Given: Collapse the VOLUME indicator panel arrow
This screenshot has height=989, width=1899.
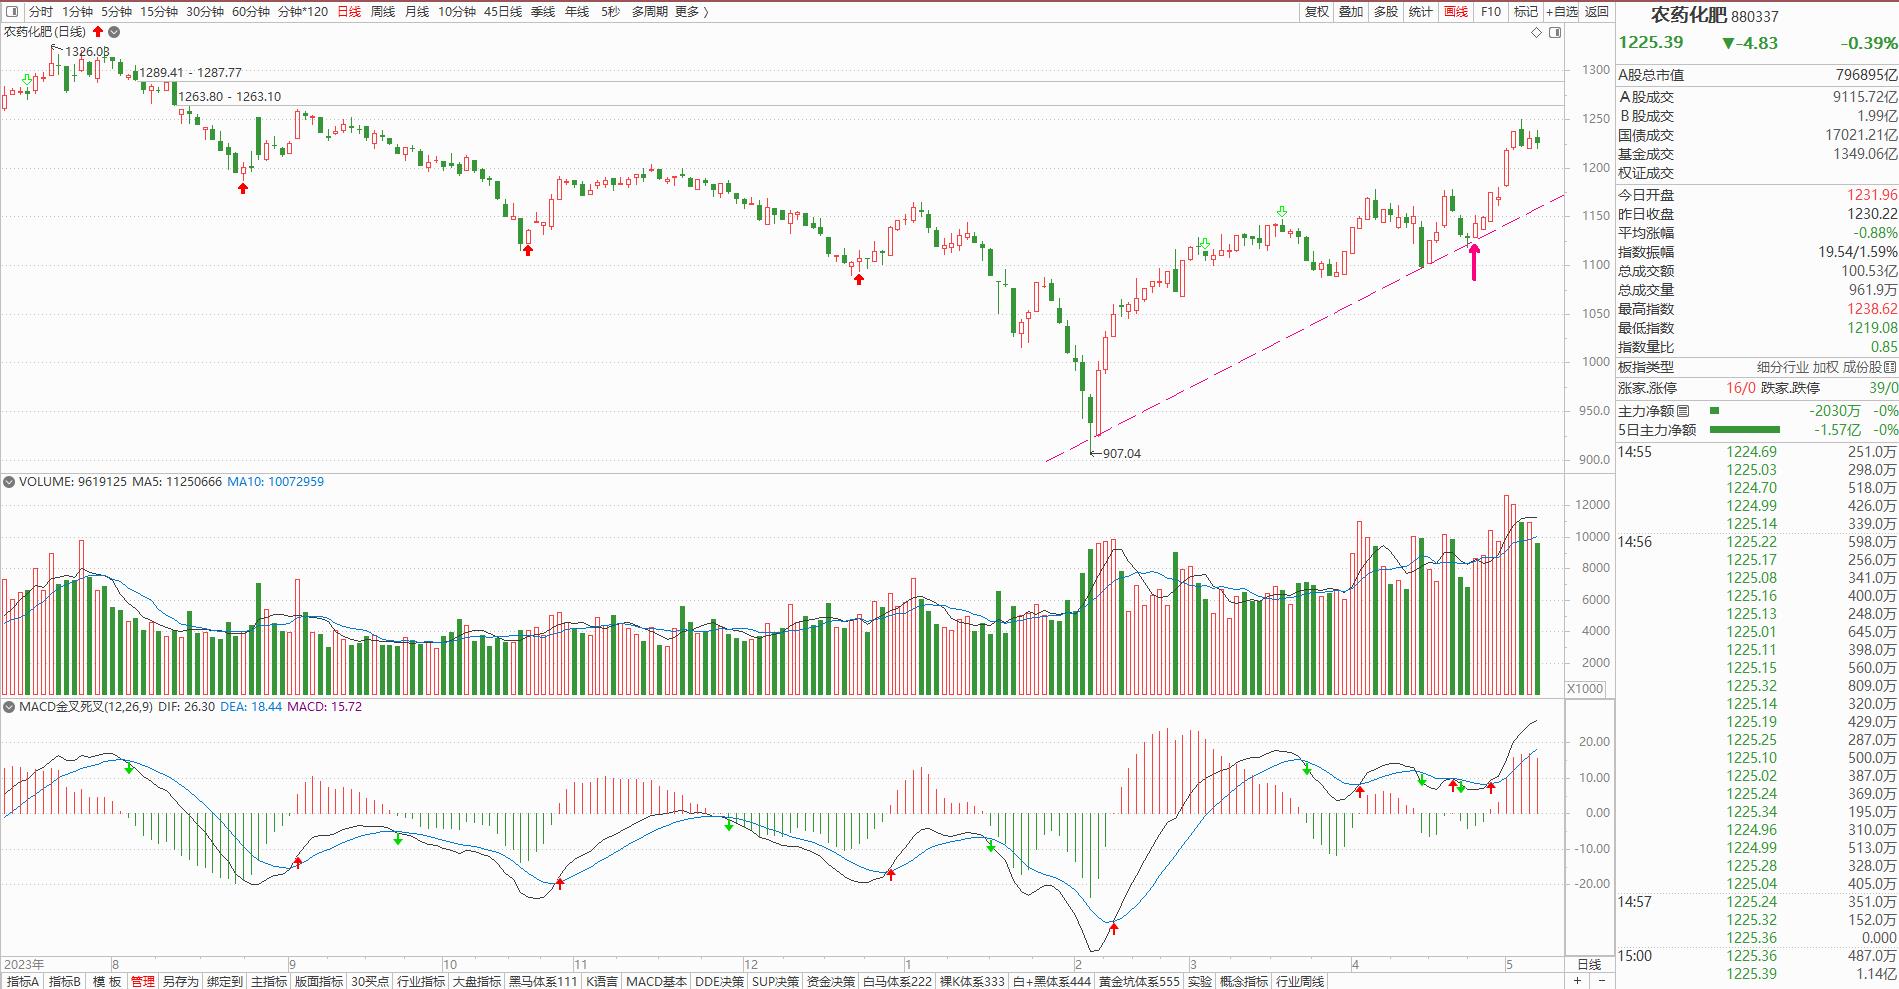Looking at the screenshot, I should [x=9, y=482].
